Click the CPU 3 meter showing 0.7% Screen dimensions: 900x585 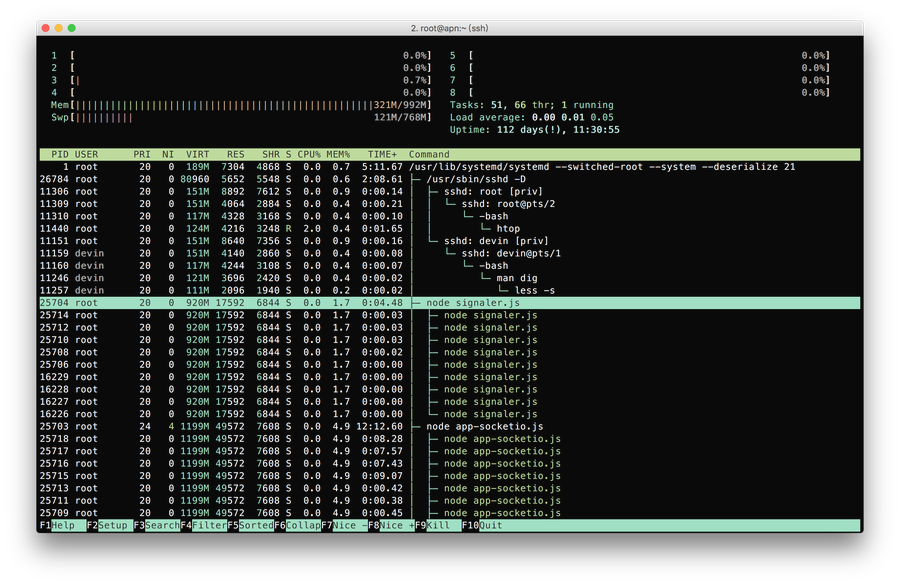point(240,80)
